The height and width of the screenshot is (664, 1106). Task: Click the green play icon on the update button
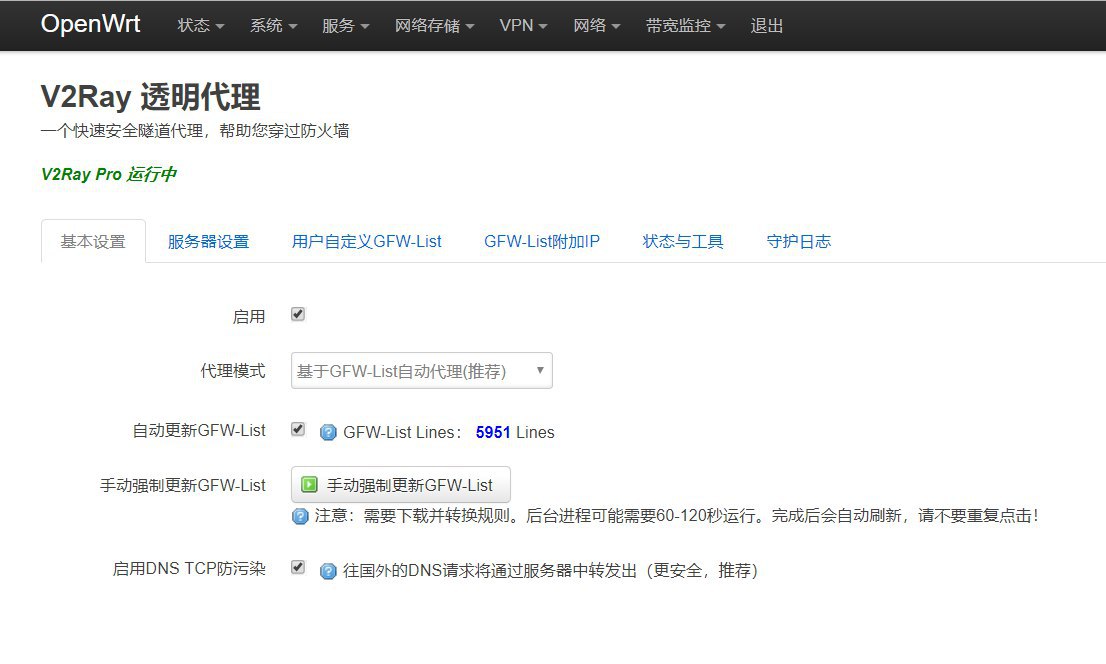(x=310, y=485)
